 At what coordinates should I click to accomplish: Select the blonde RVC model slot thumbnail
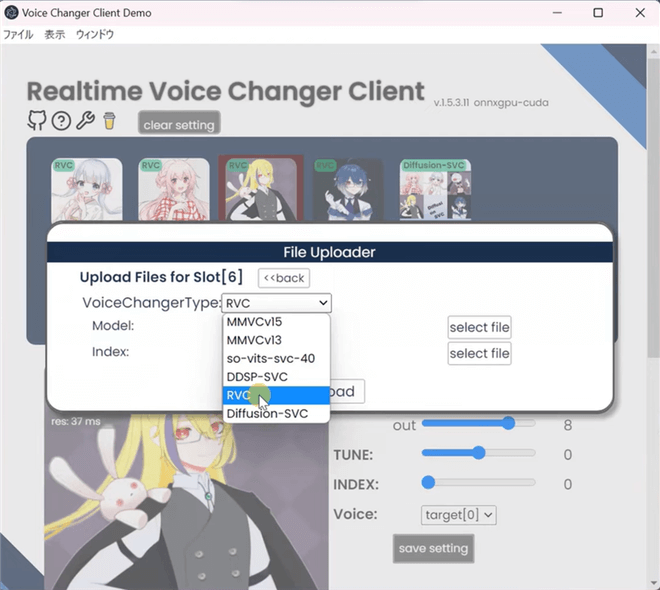pos(261,189)
